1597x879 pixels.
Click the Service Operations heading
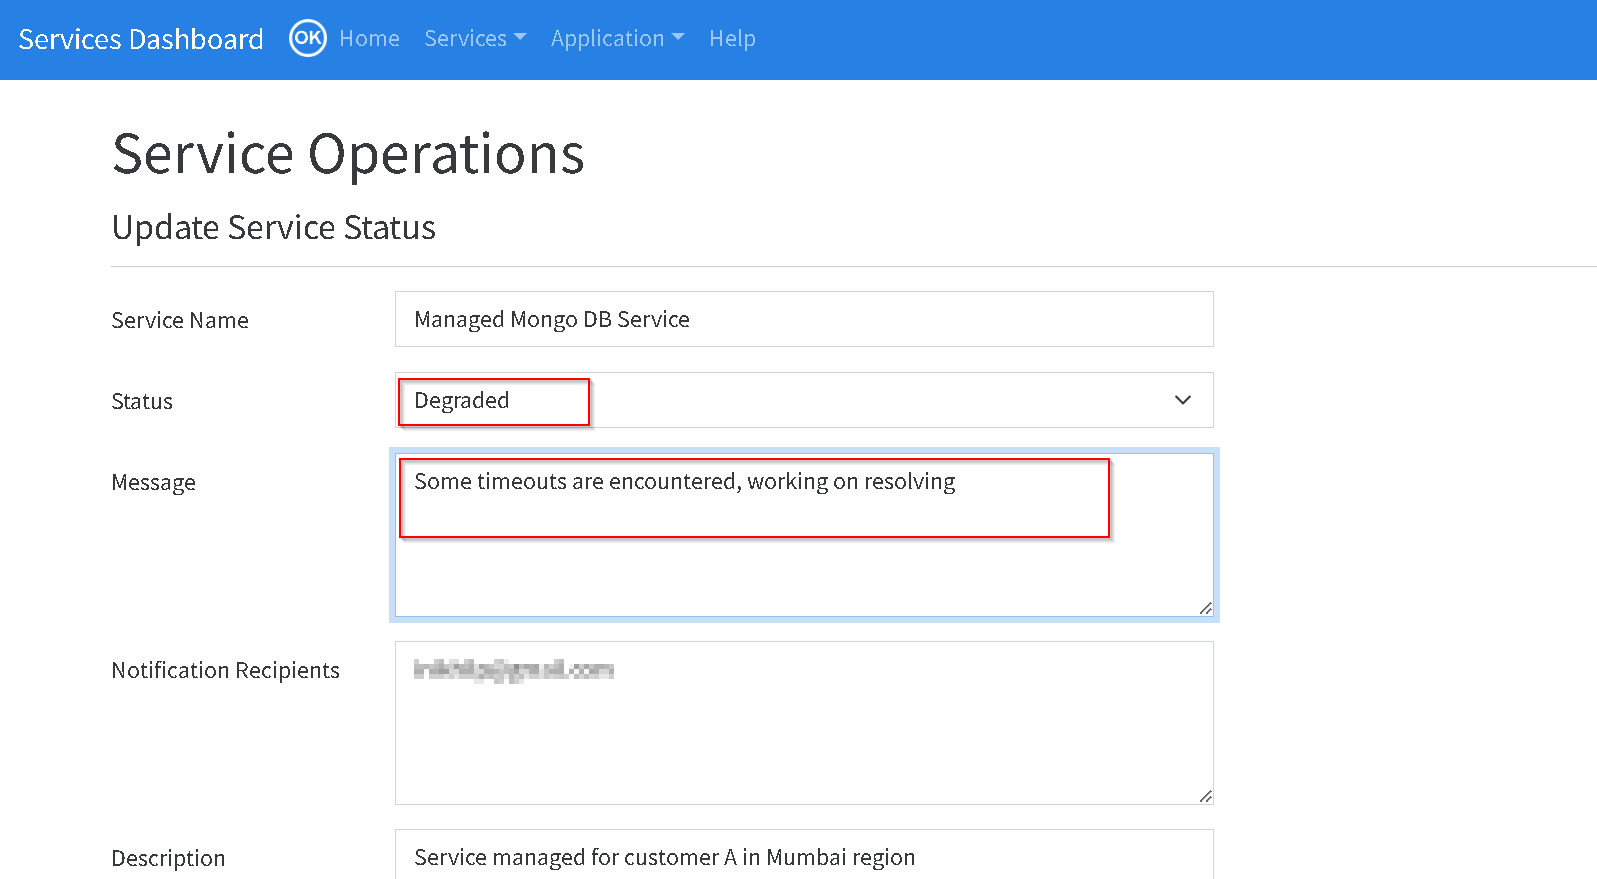tap(348, 154)
